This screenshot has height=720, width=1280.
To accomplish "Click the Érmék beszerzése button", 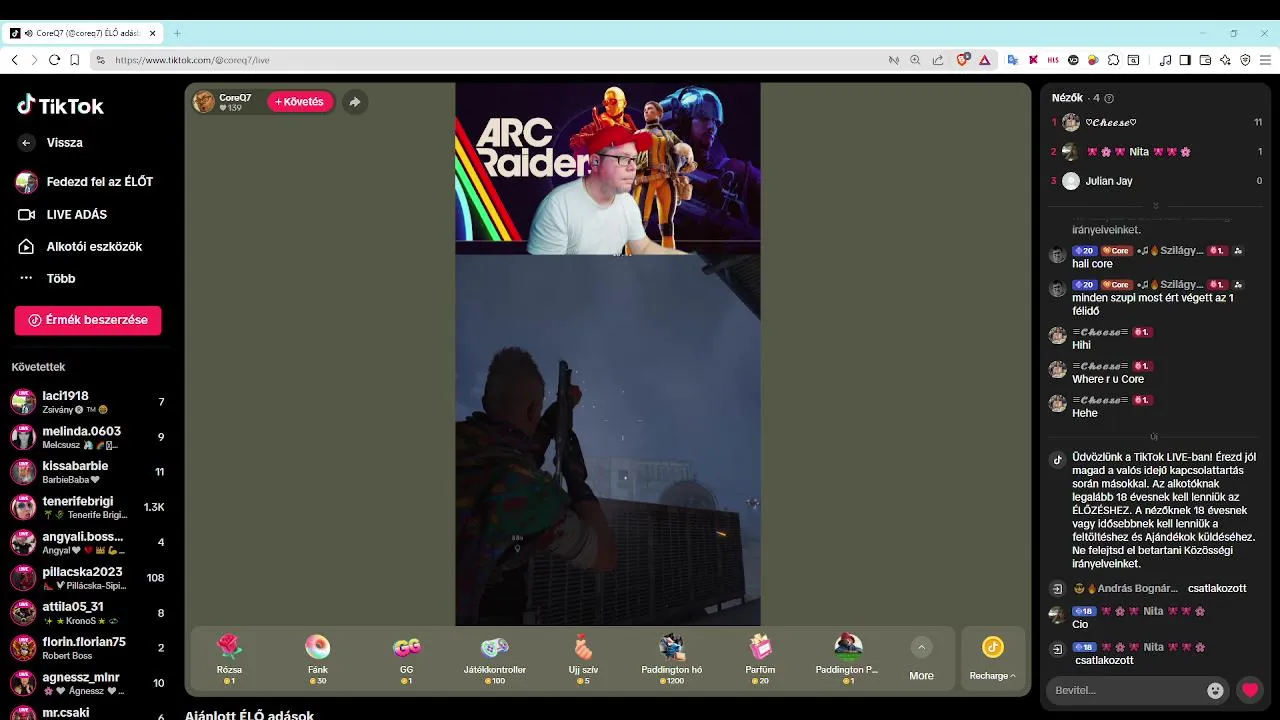I will tap(88, 320).
